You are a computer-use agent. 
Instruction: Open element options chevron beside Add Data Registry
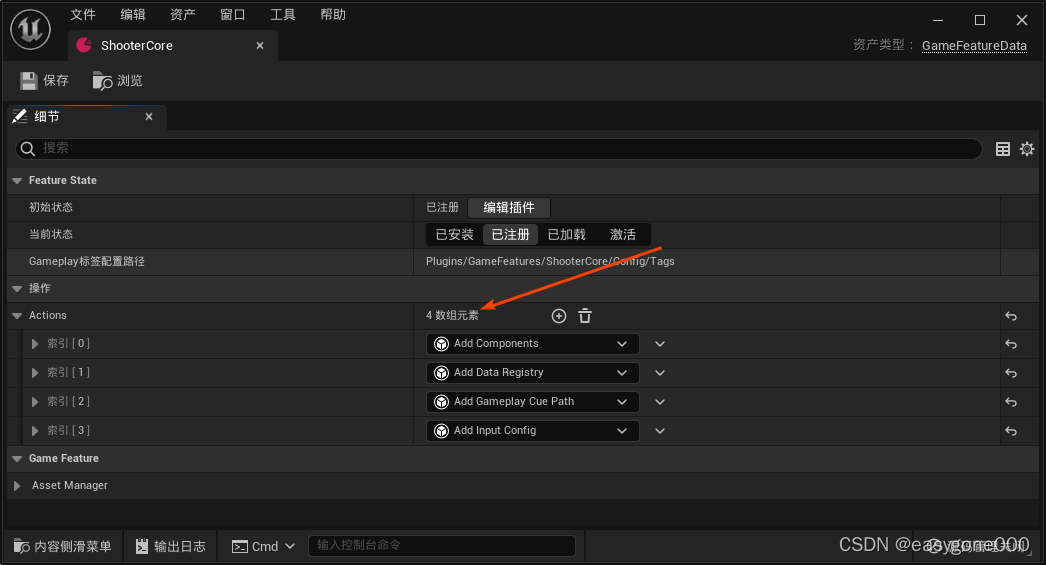[660, 373]
